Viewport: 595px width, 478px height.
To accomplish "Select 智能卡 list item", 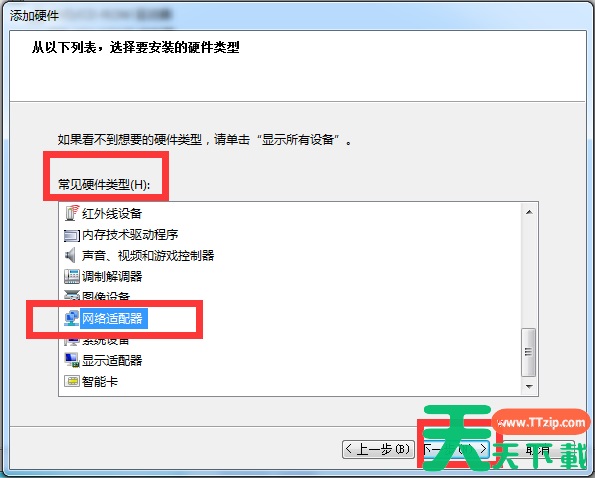I will (x=100, y=381).
